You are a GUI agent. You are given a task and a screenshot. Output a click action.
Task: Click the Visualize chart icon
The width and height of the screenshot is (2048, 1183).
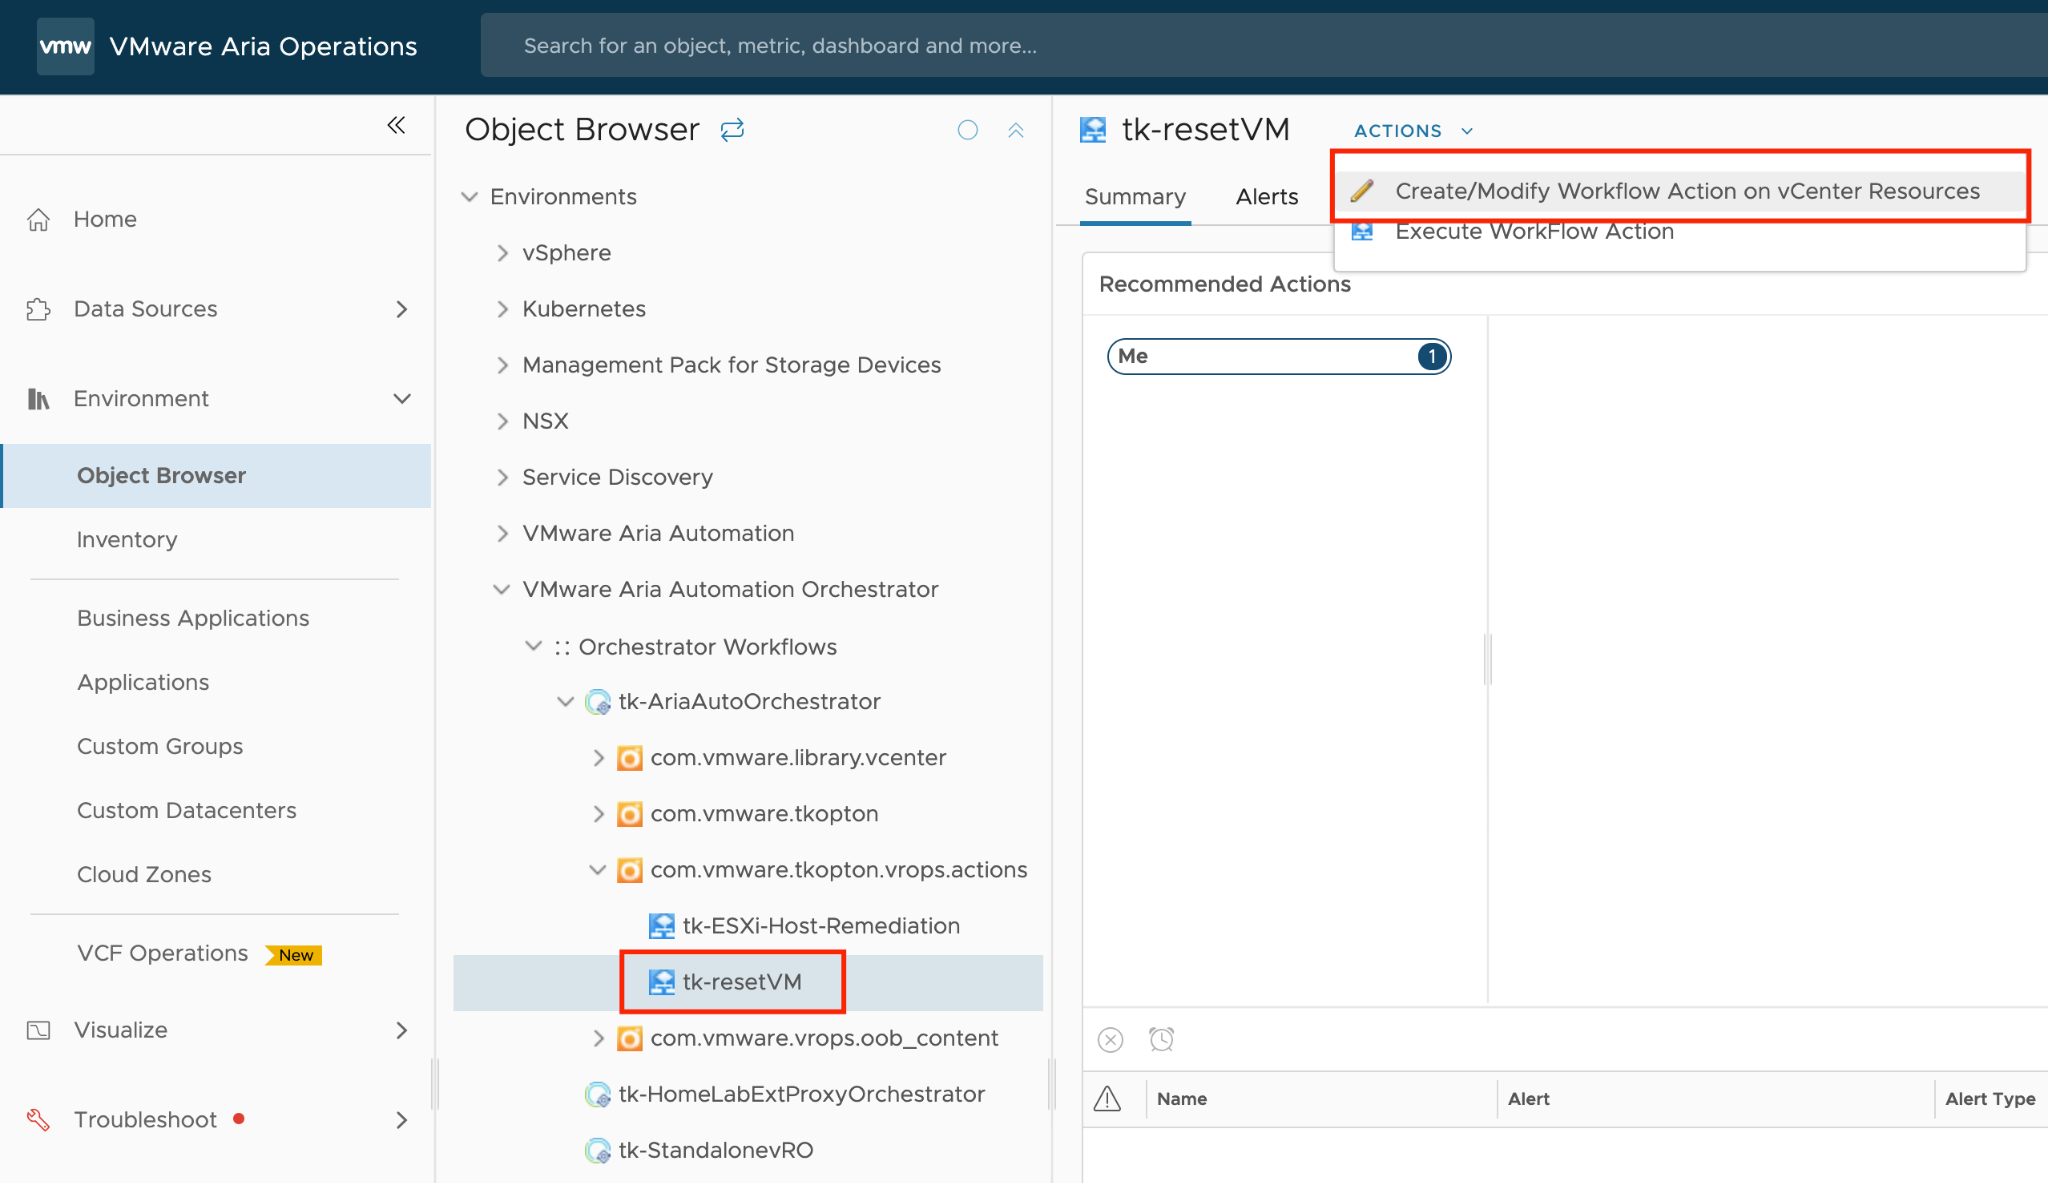tap(38, 1030)
